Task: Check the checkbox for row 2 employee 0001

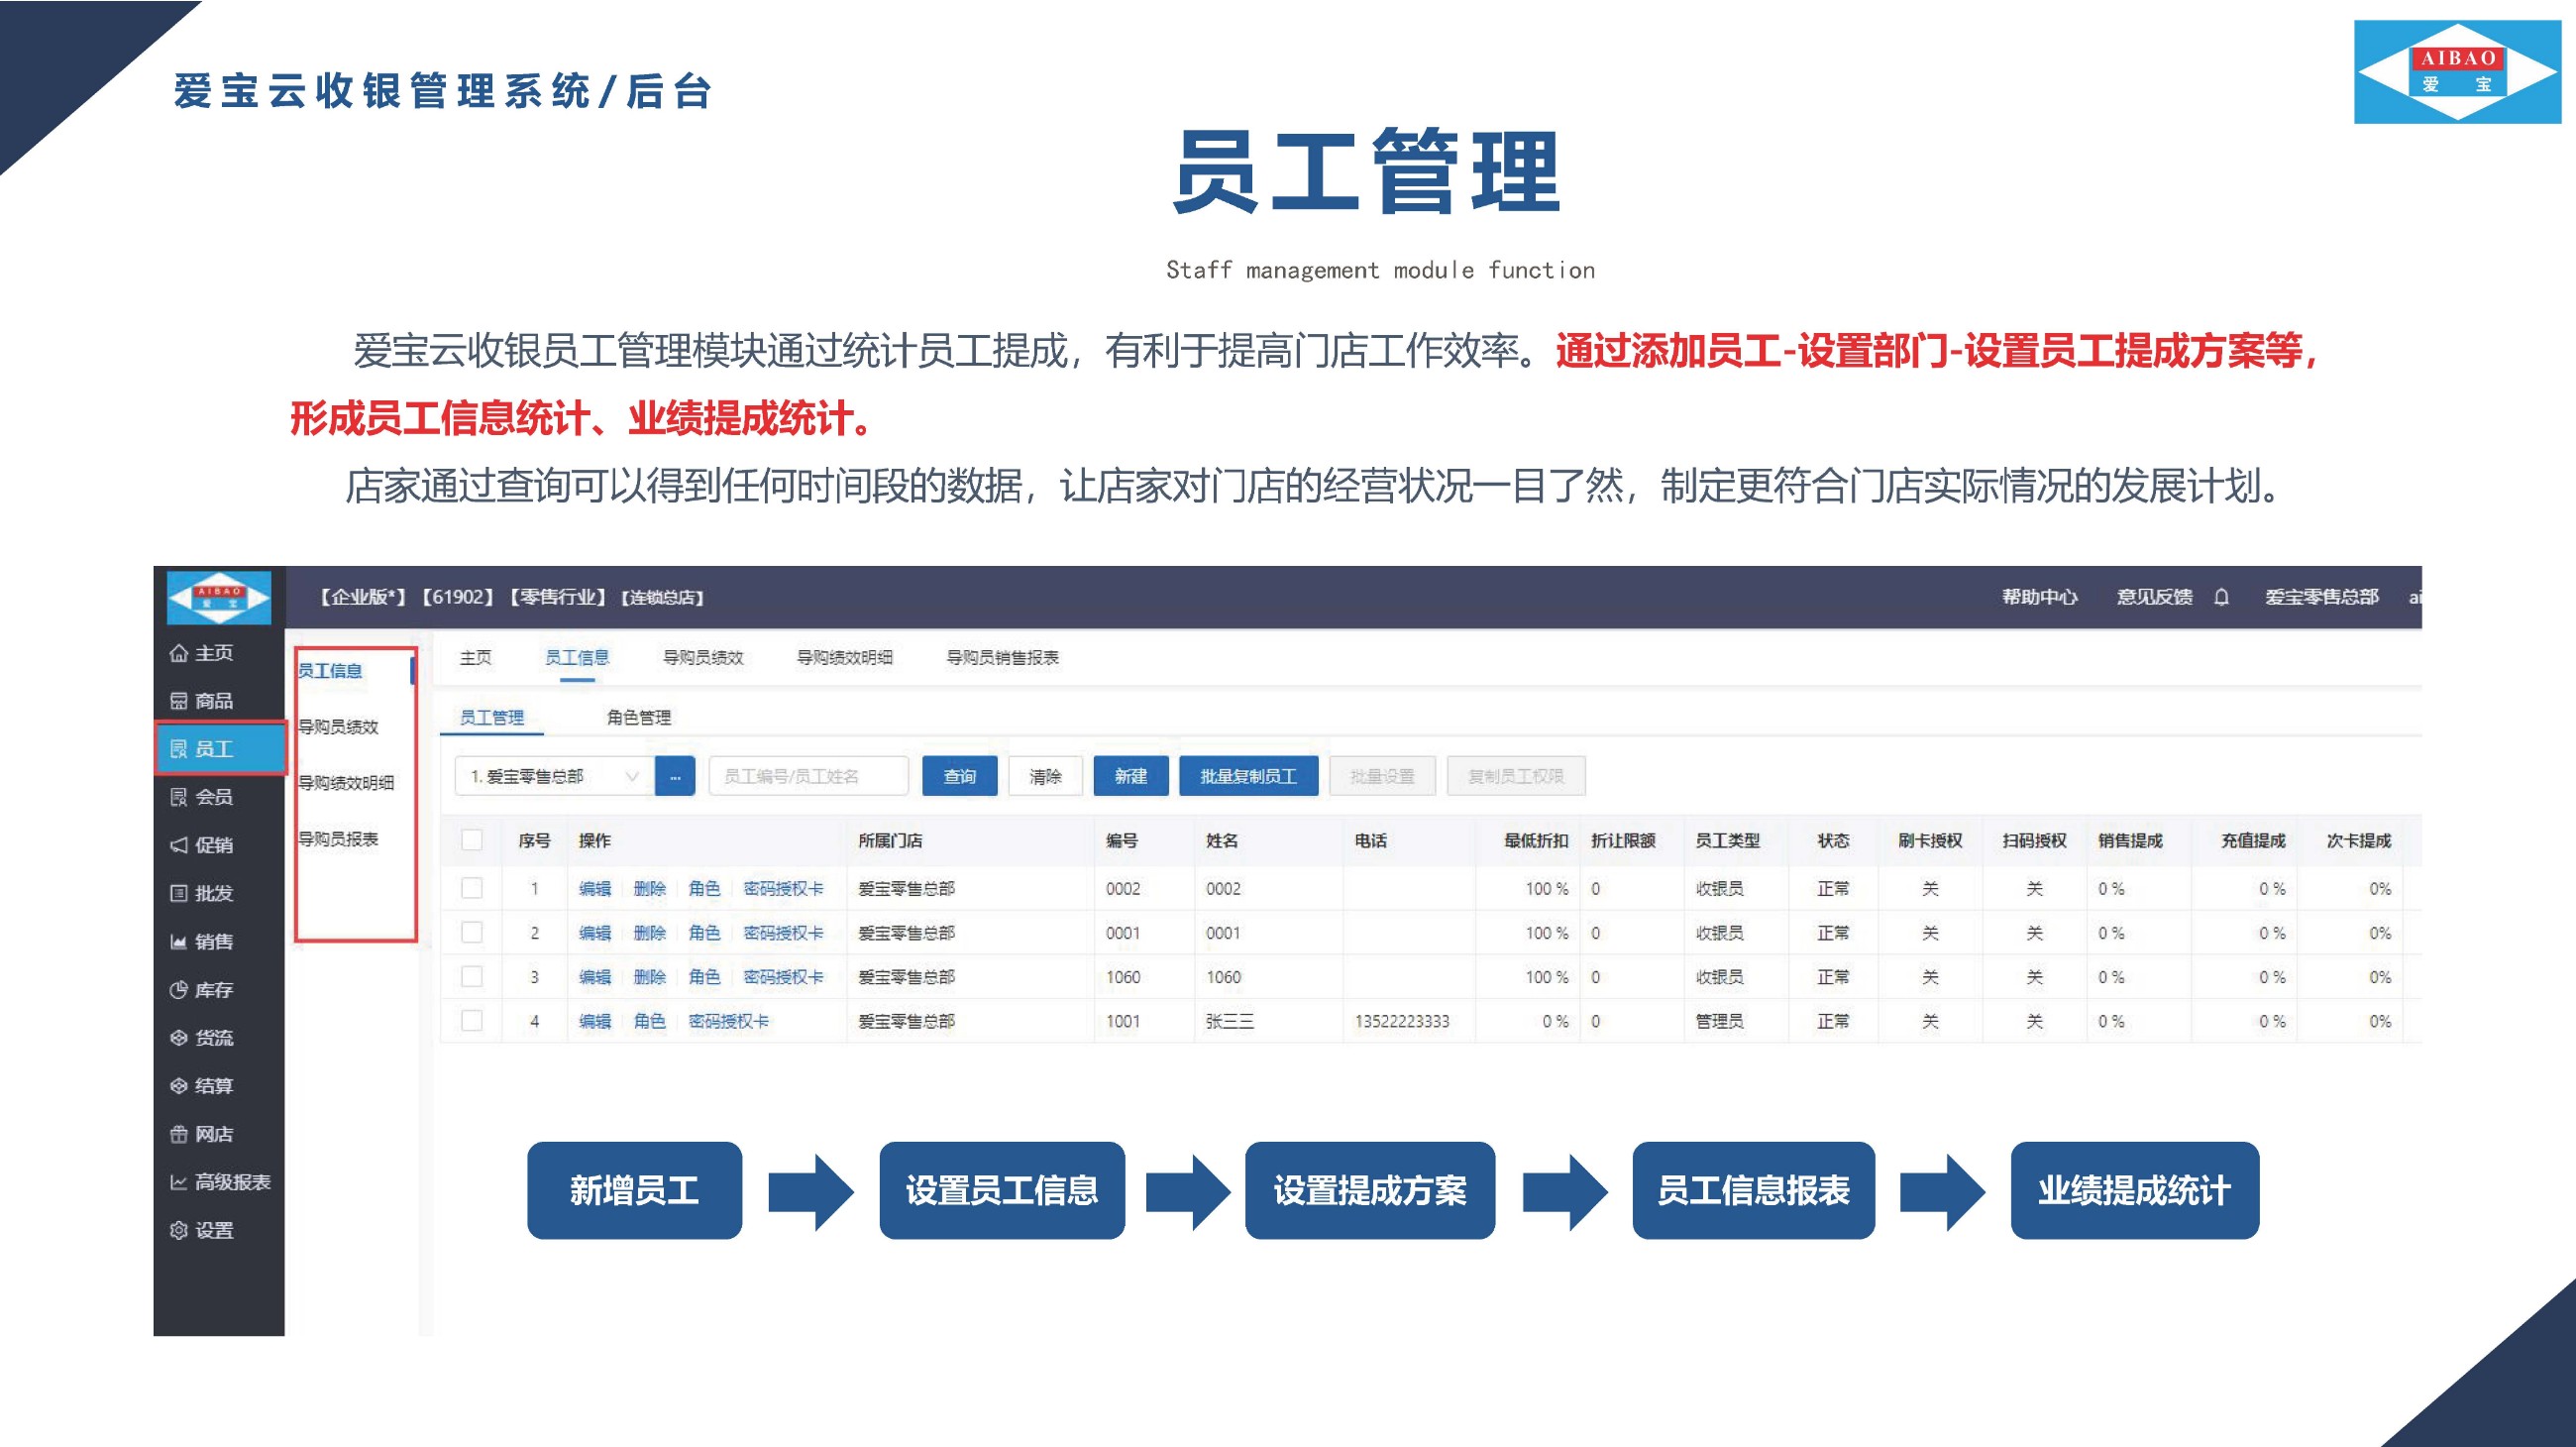Action: [x=472, y=932]
